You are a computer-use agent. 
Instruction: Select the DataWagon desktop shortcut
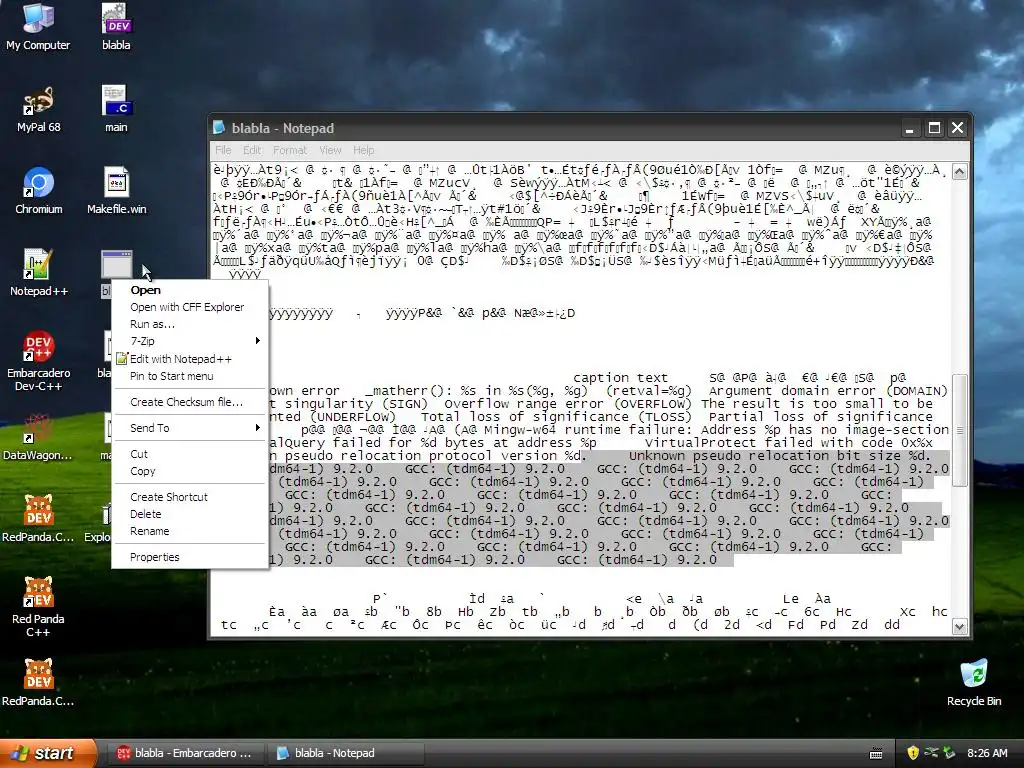tap(38, 437)
